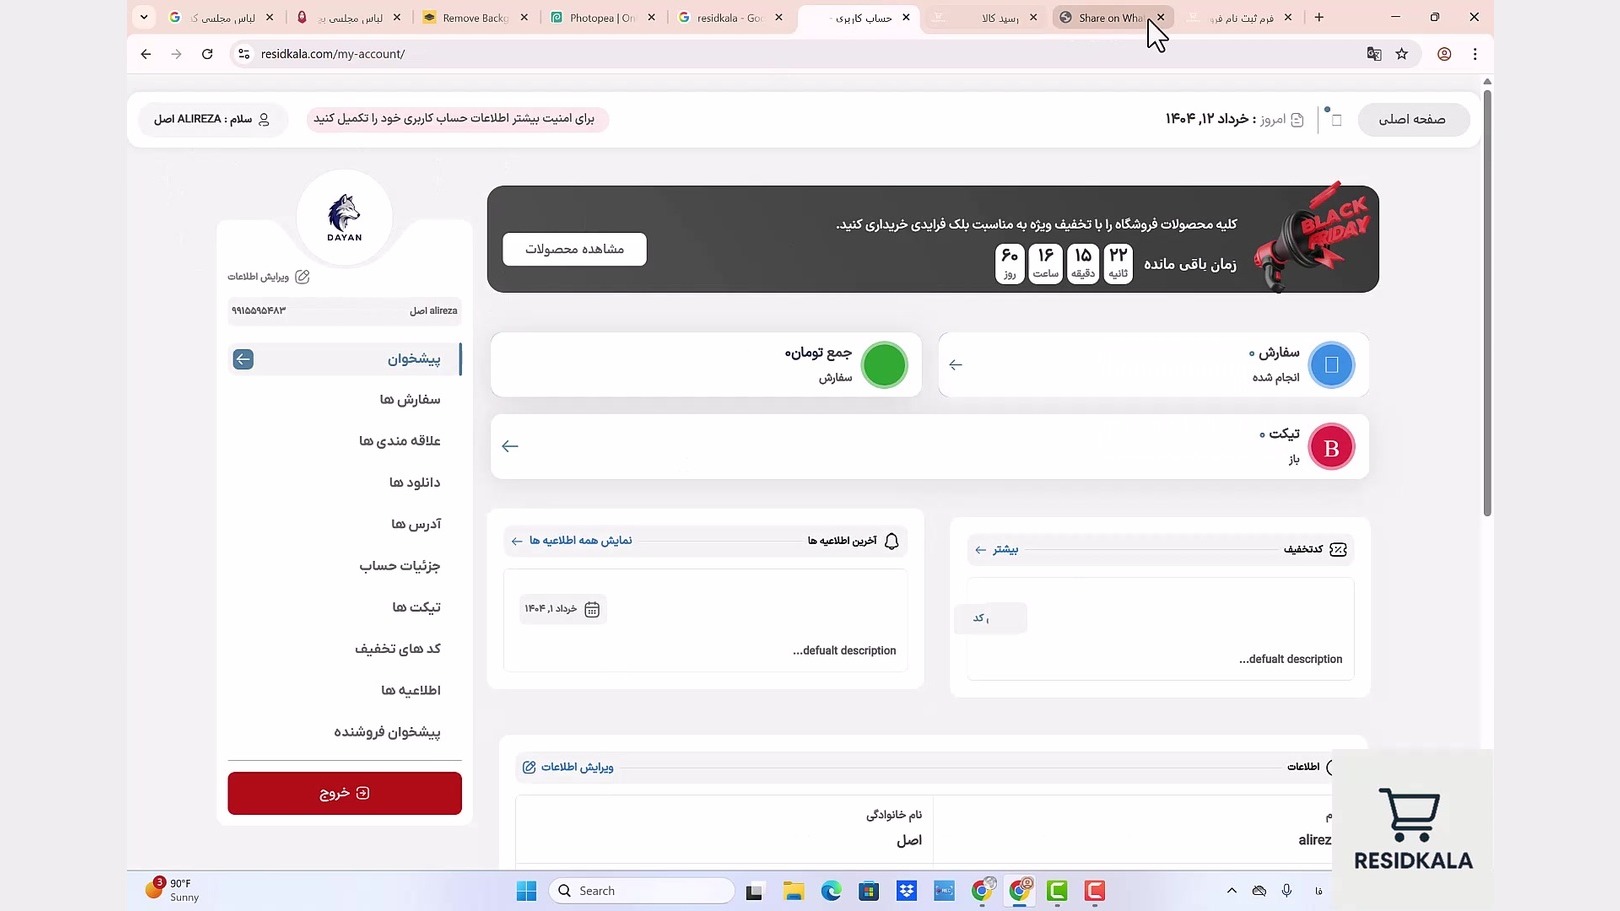Reload the residkala account page
Image resolution: width=1620 pixels, height=911 pixels.
tap(207, 54)
